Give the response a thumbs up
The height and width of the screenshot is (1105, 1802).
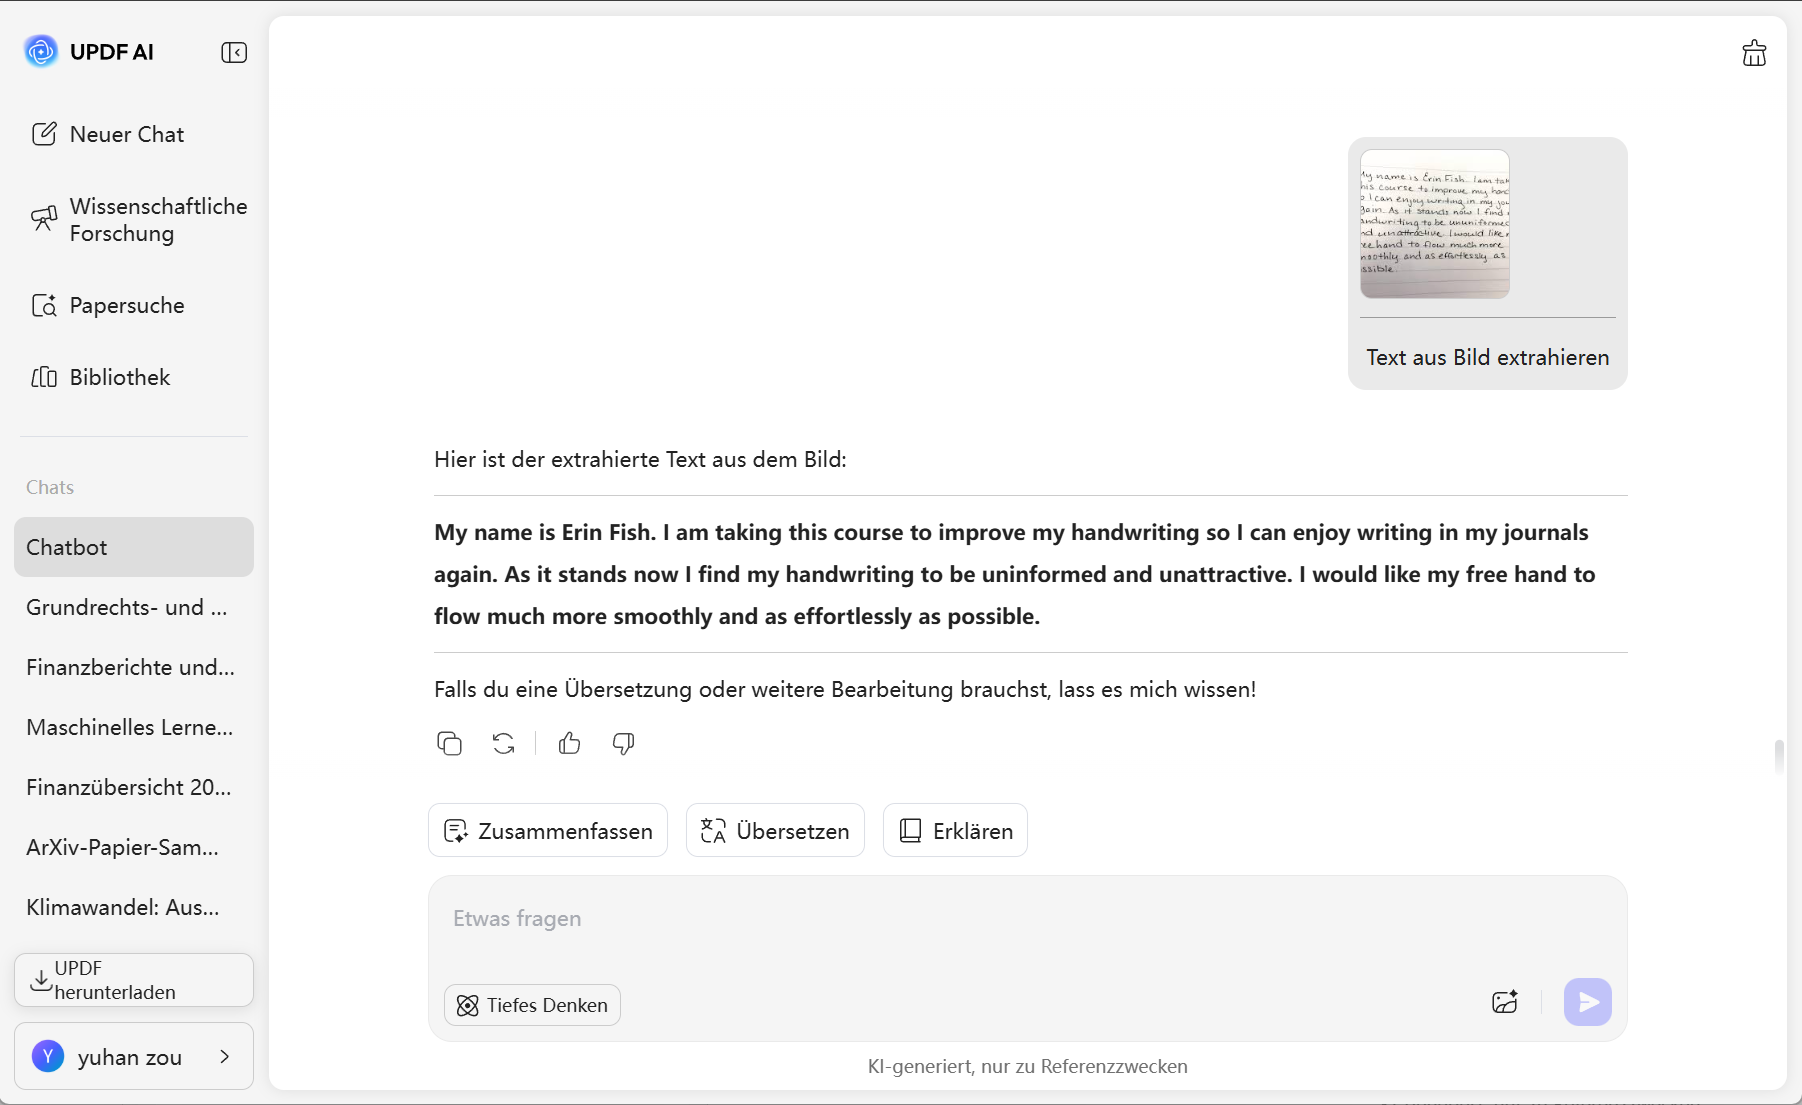(x=570, y=743)
